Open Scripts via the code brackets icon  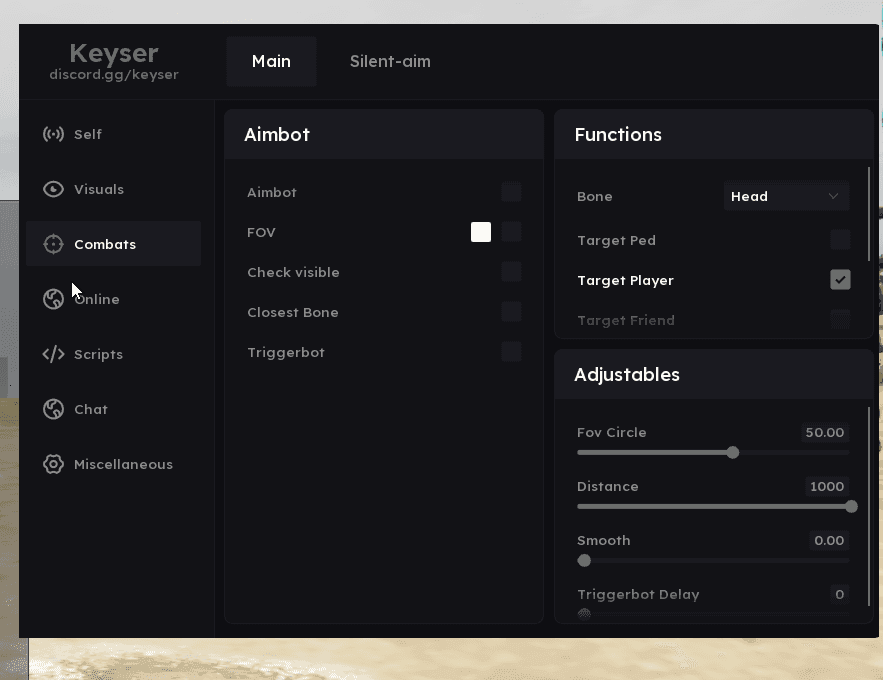(x=53, y=354)
